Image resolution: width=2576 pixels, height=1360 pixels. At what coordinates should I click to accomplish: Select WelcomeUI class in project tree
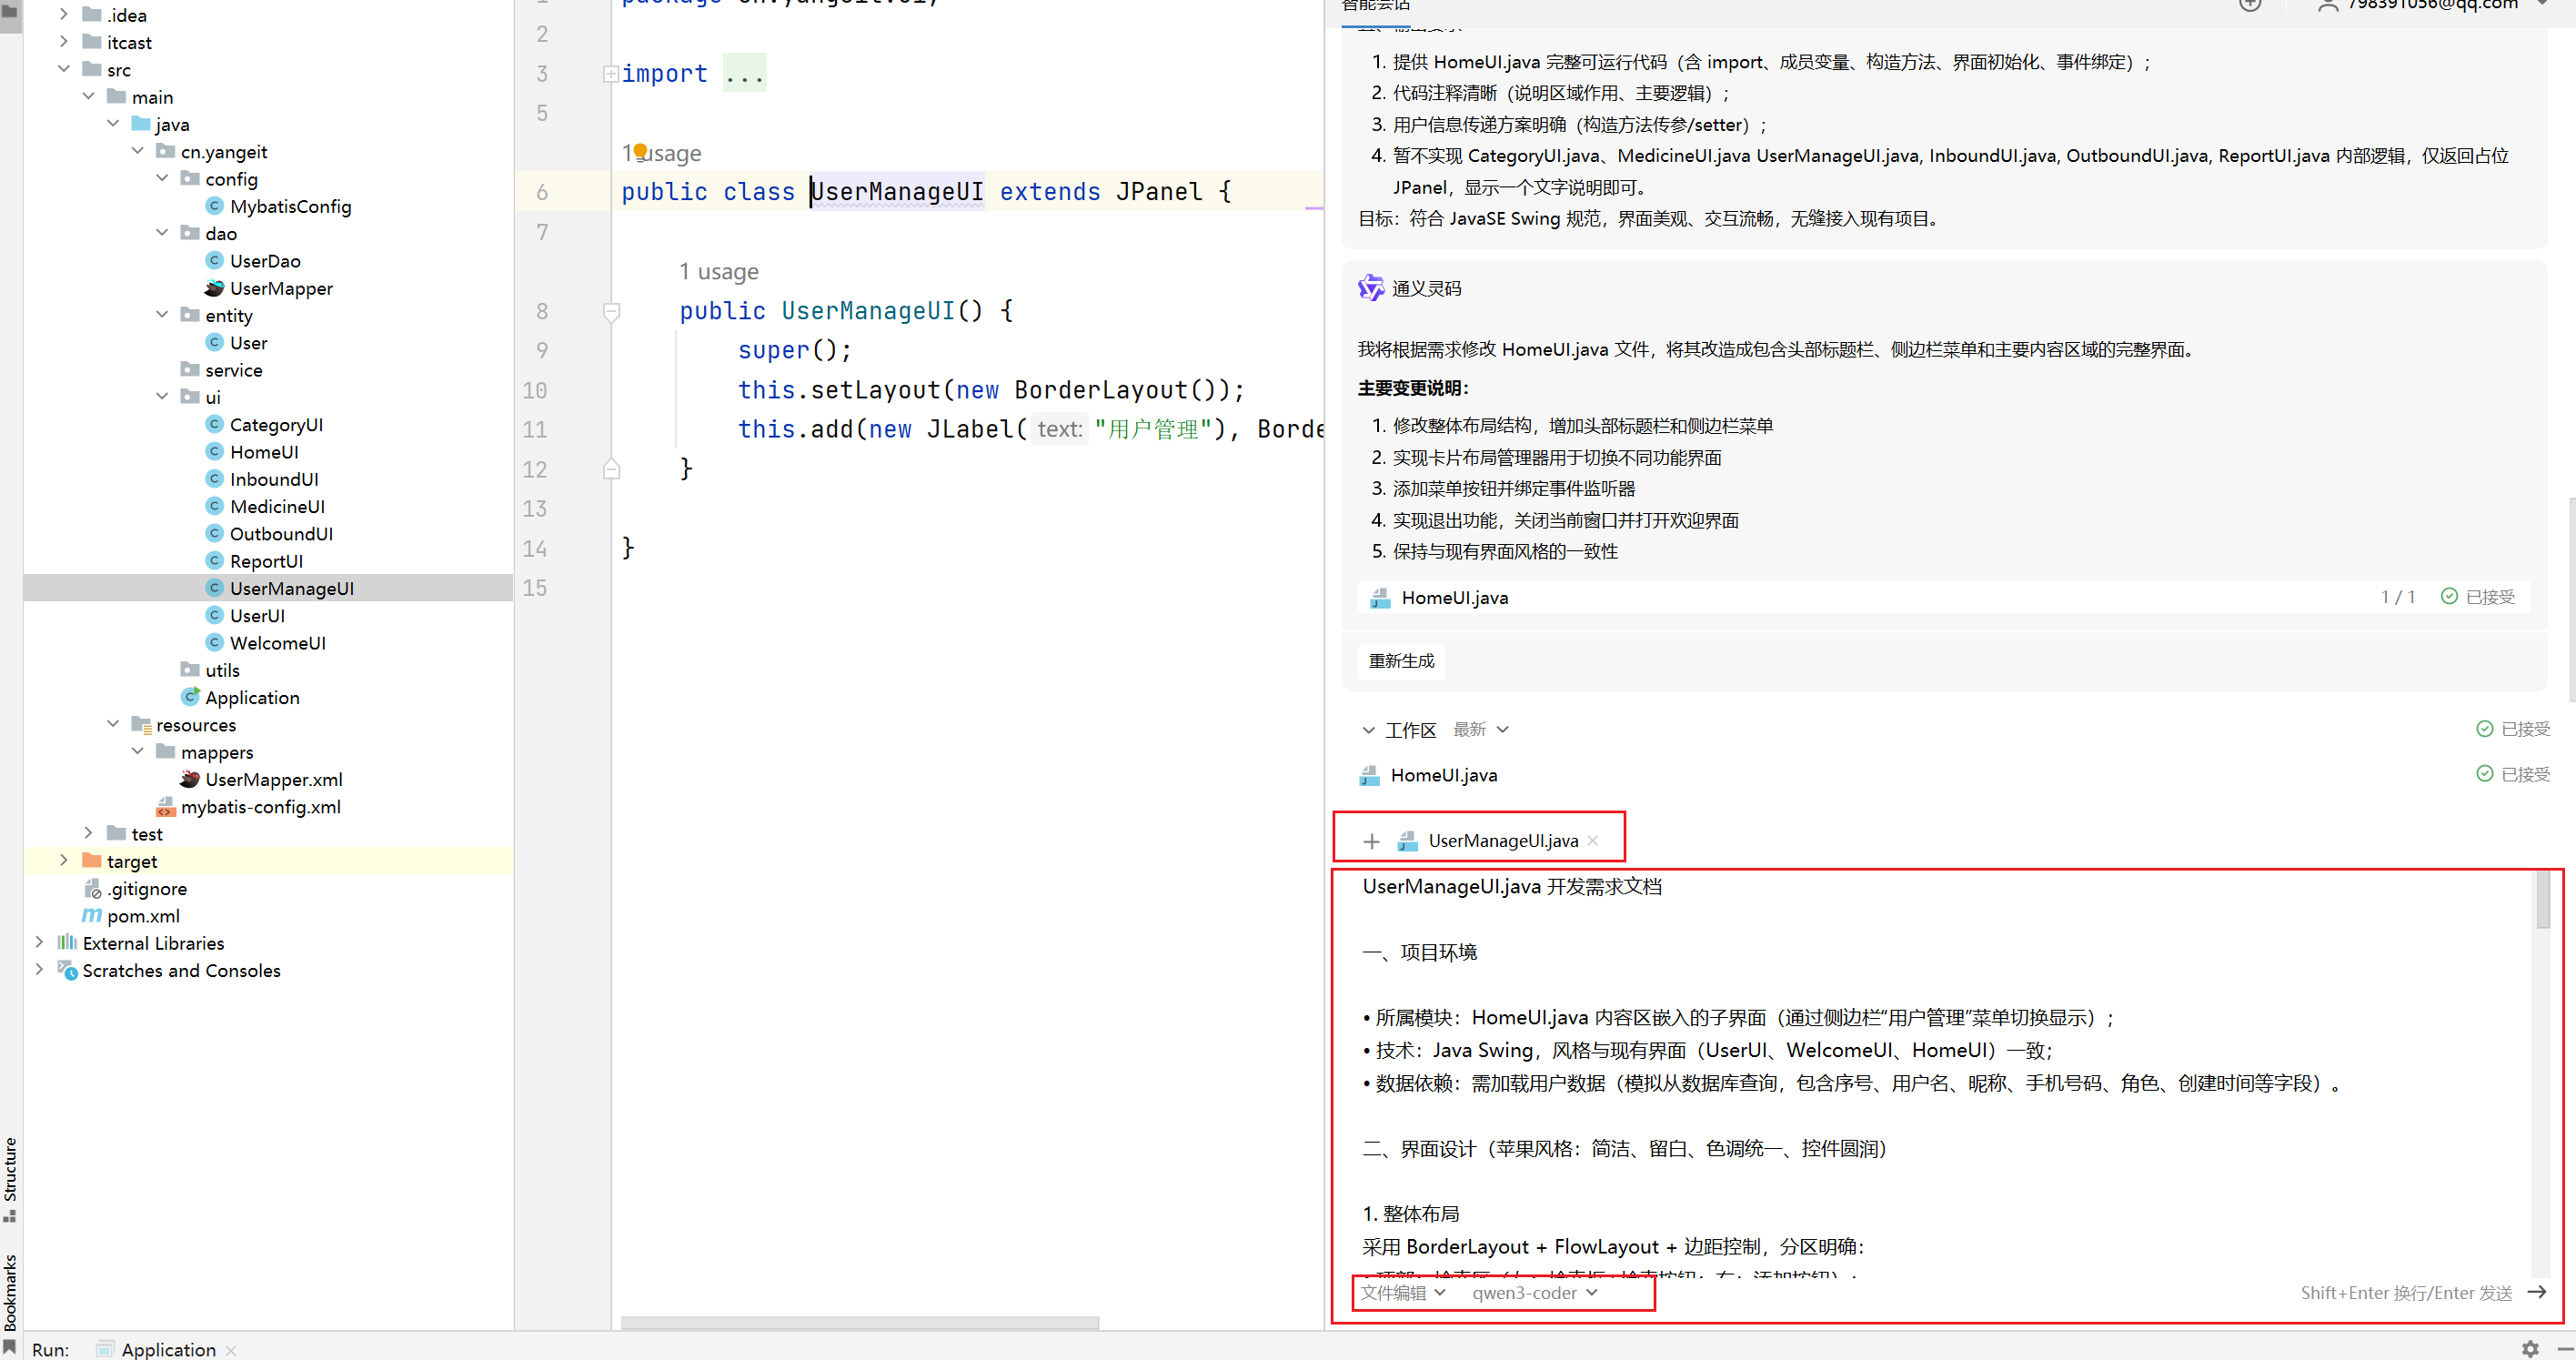277,642
